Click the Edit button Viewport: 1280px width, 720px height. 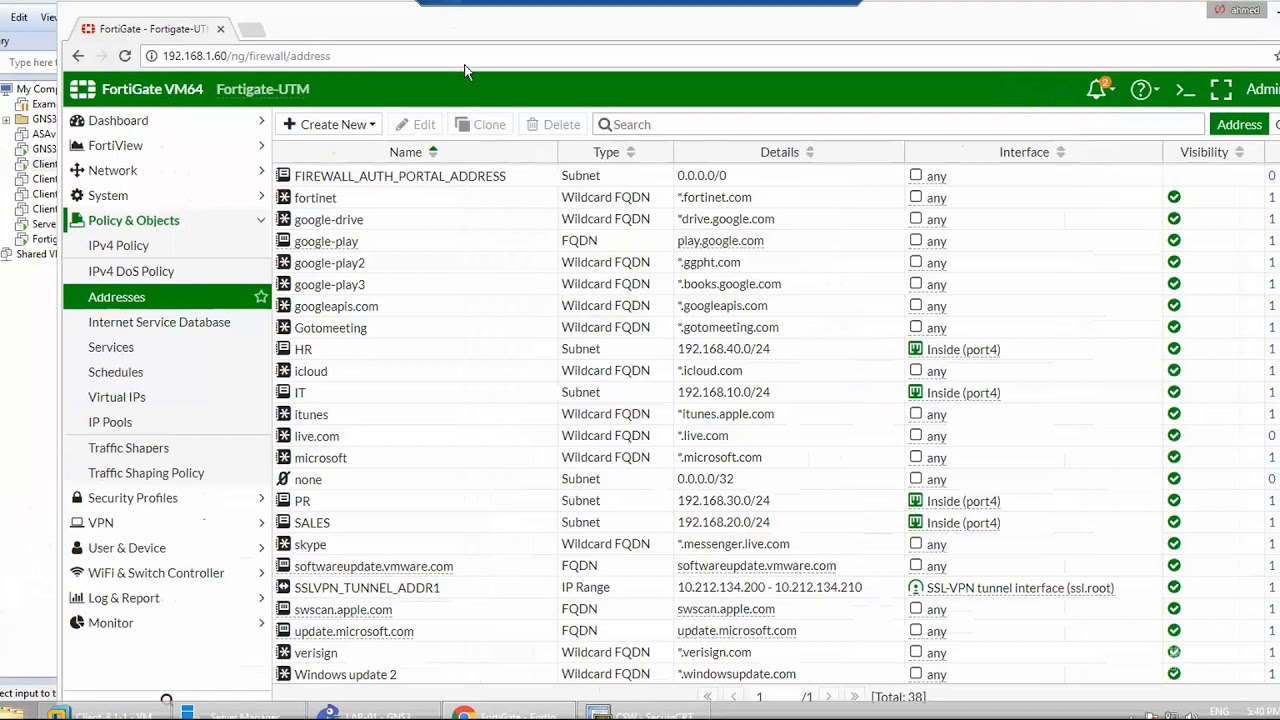pyautogui.click(x=415, y=124)
